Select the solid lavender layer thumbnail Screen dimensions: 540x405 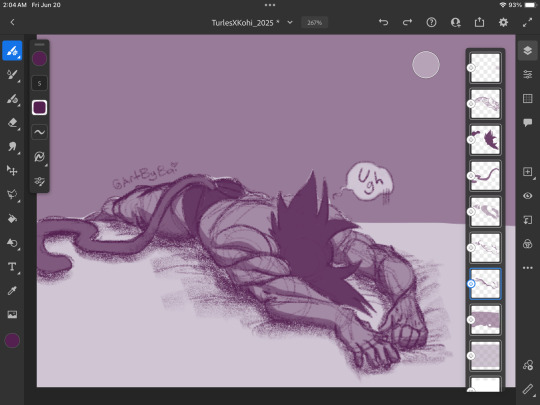[x=485, y=356]
